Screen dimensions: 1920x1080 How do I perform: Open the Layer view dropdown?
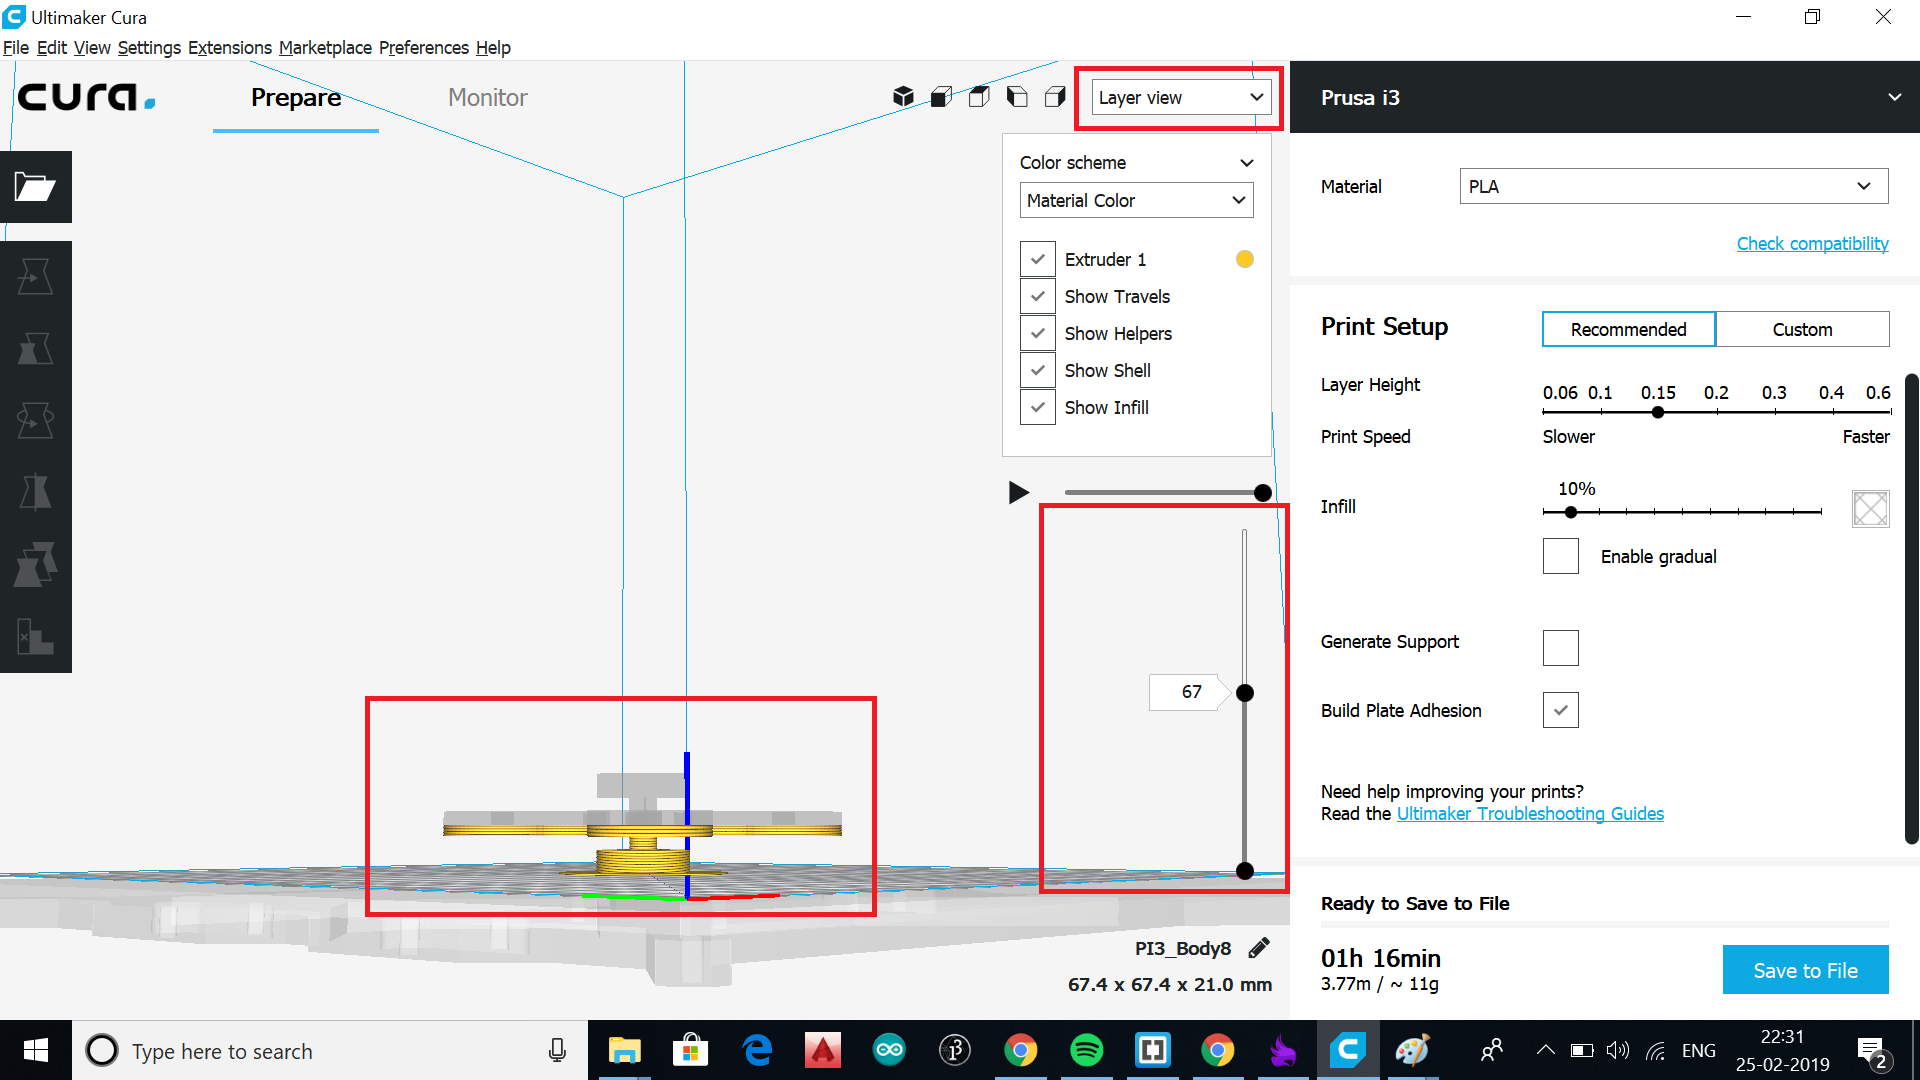[x=1180, y=97]
